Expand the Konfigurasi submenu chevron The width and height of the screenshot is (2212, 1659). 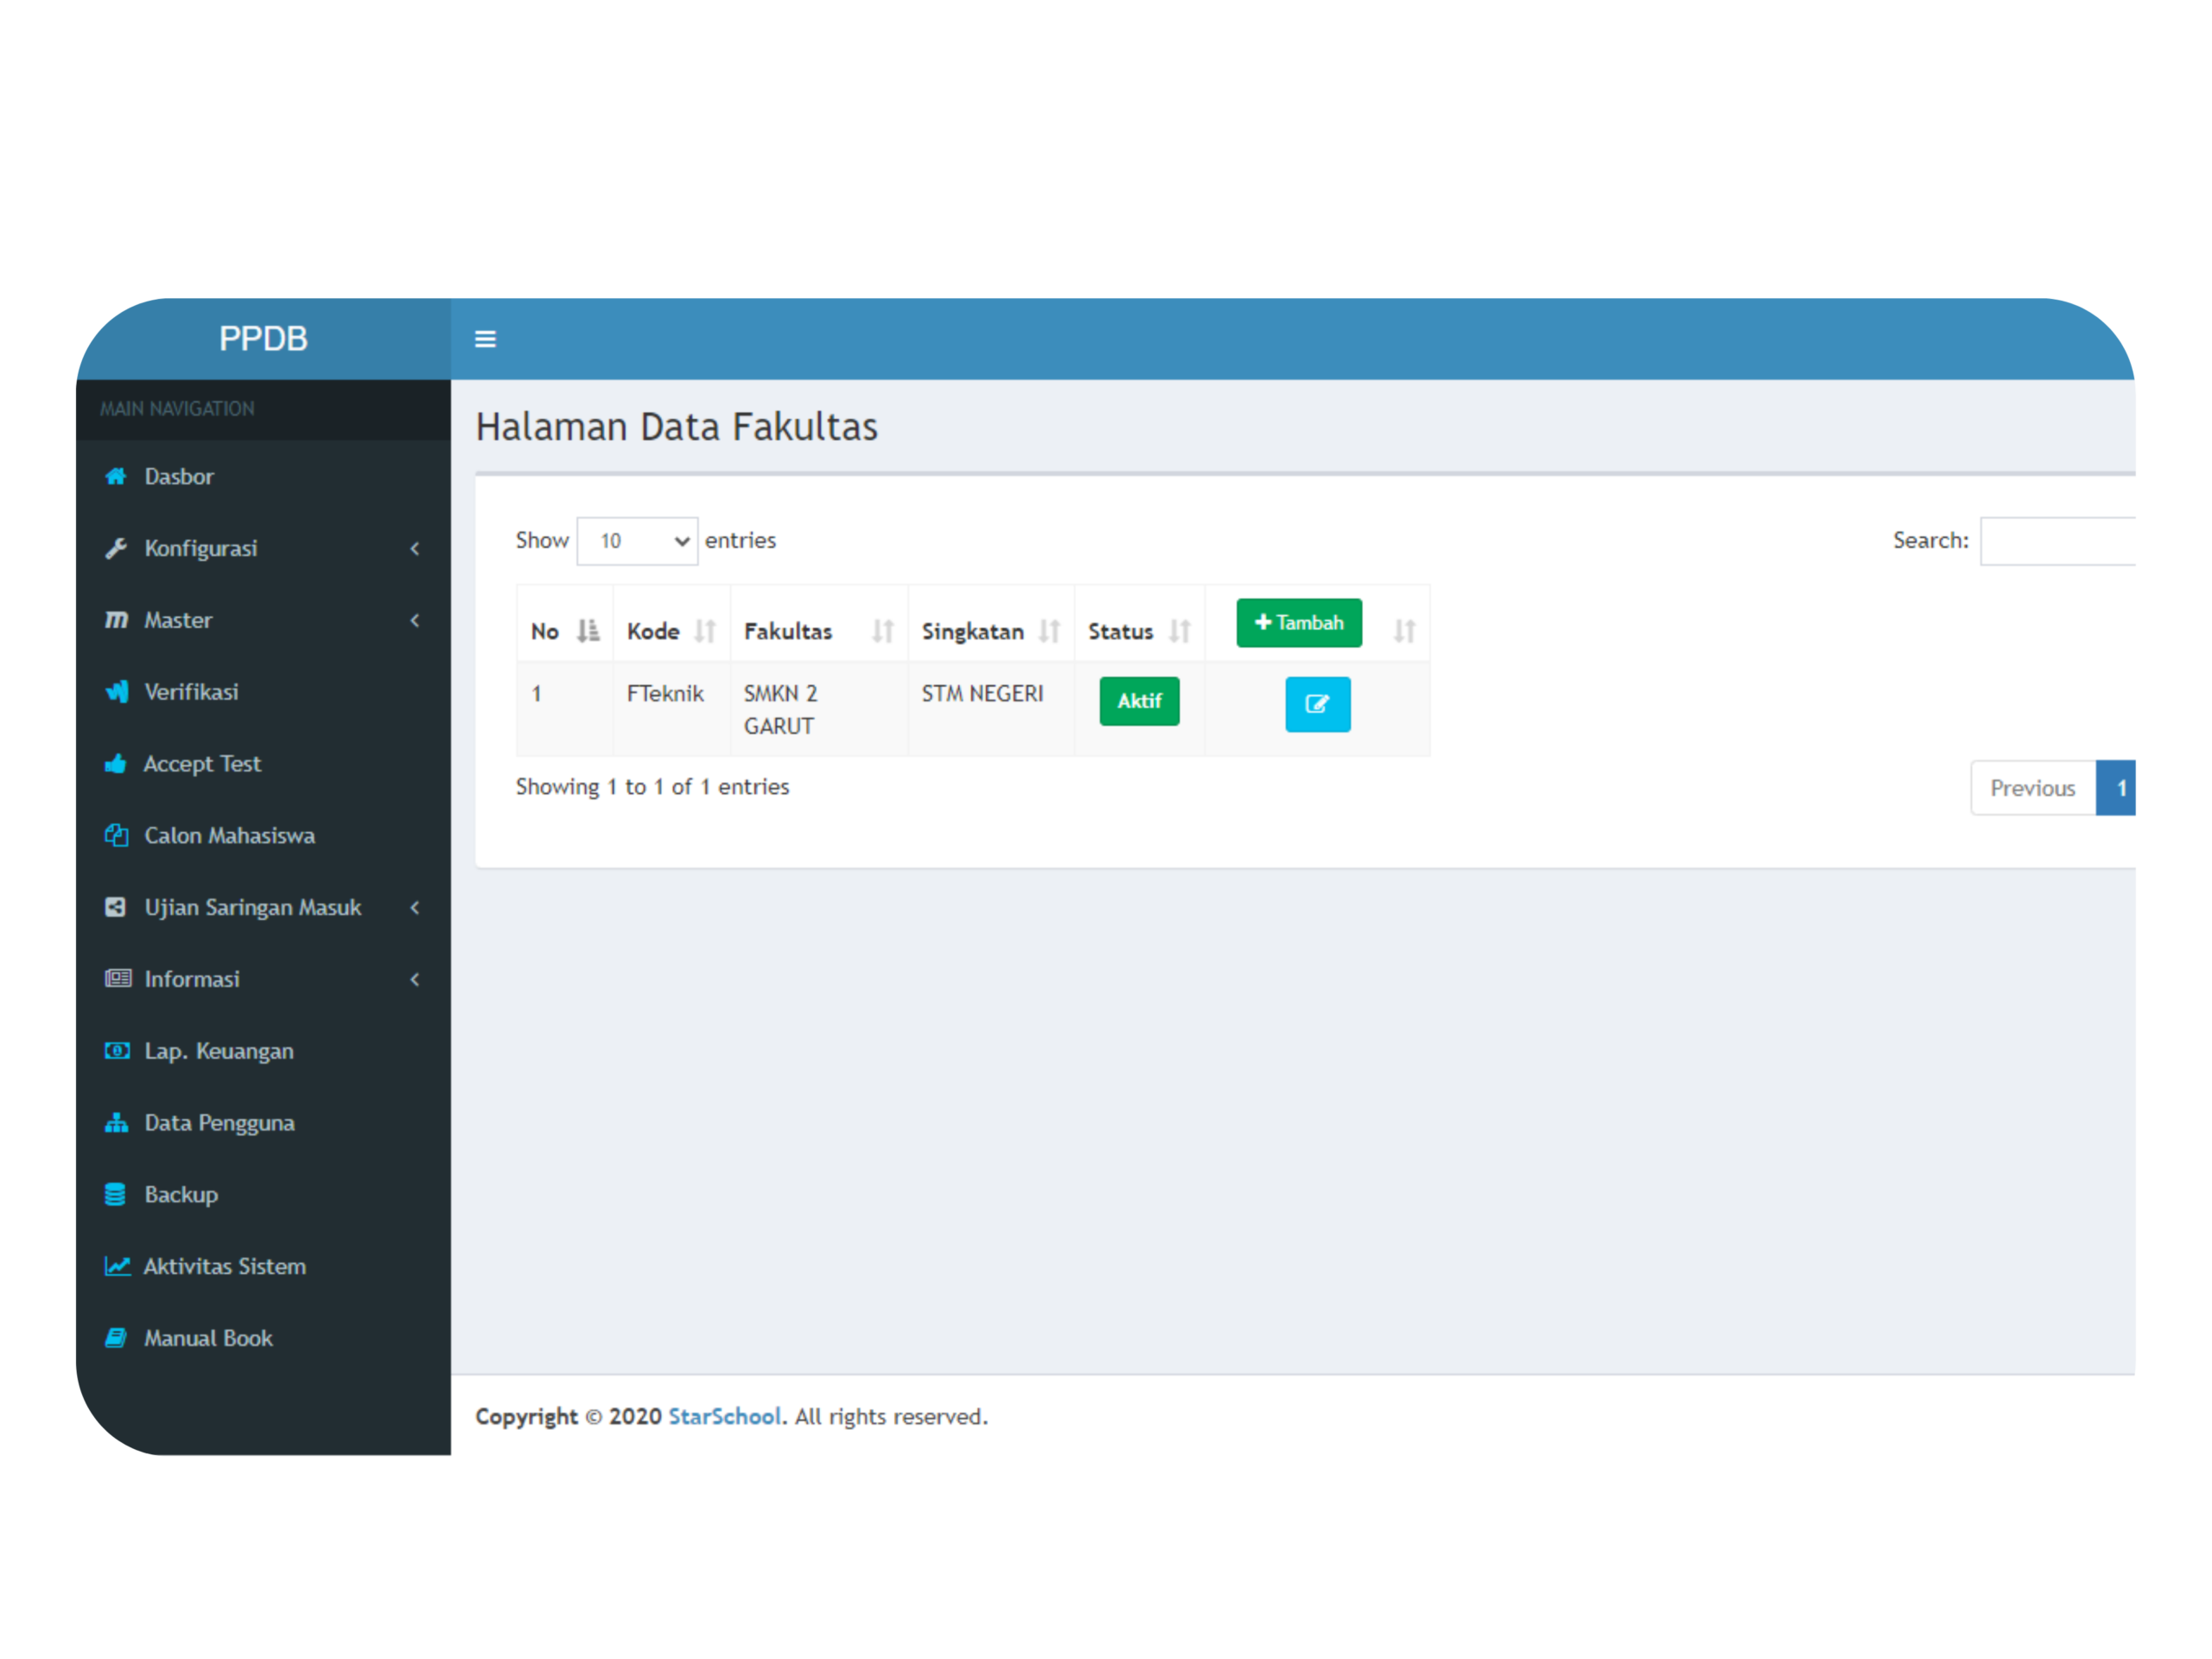(x=415, y=548)
